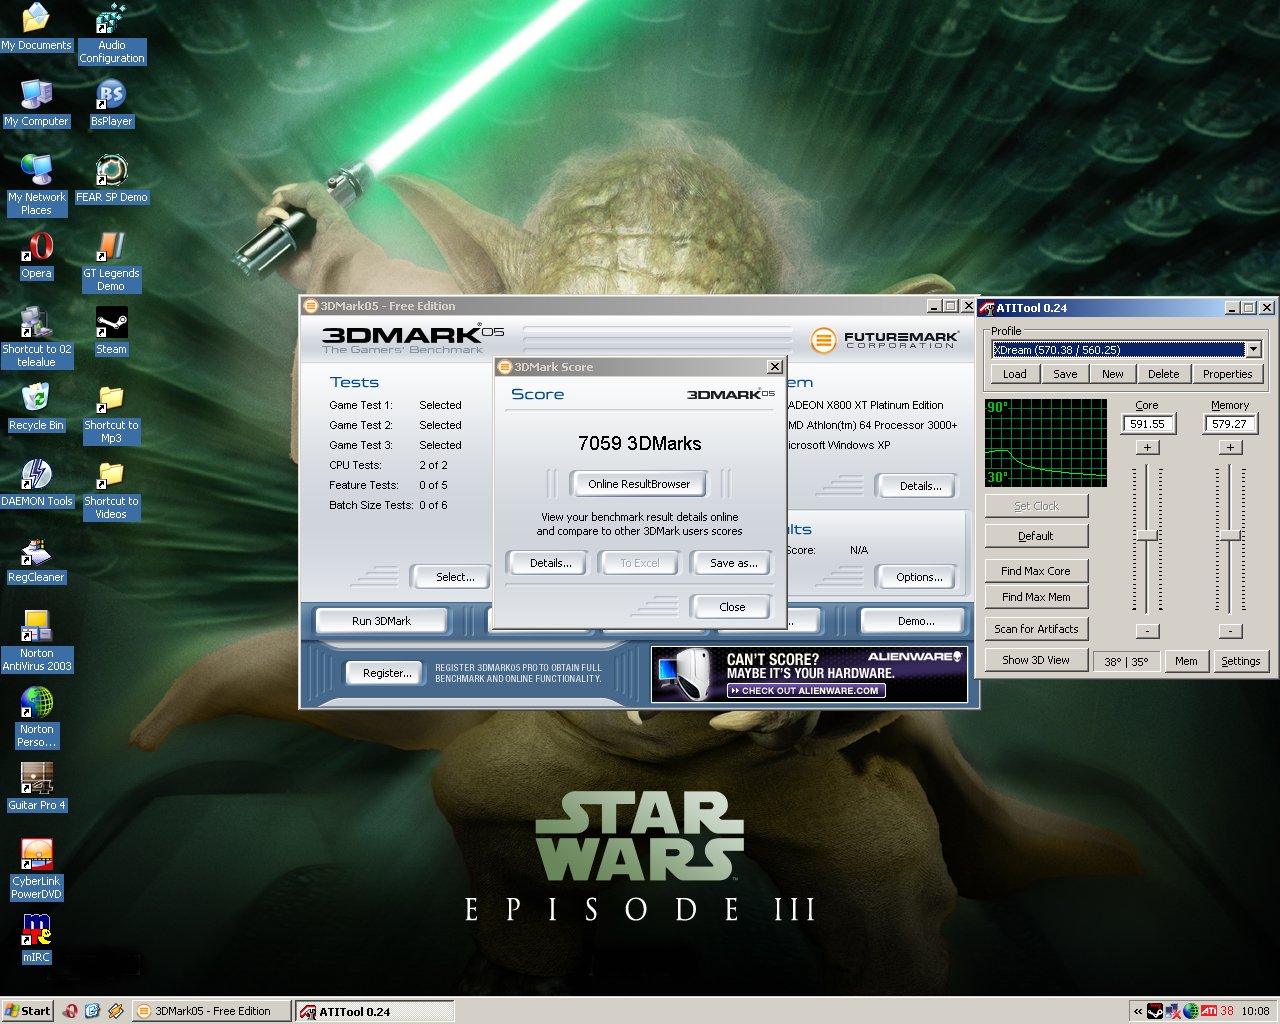Open the Windows Start menu
This screenshot has width=1280, height=1024.
click(x=28, y=1011)
